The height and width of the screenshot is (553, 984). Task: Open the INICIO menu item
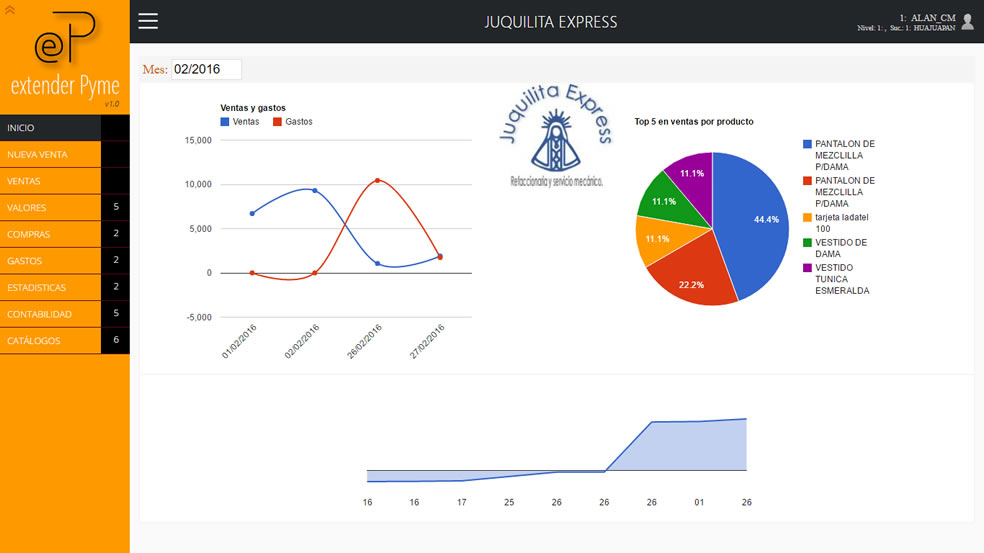coord(50,128)
